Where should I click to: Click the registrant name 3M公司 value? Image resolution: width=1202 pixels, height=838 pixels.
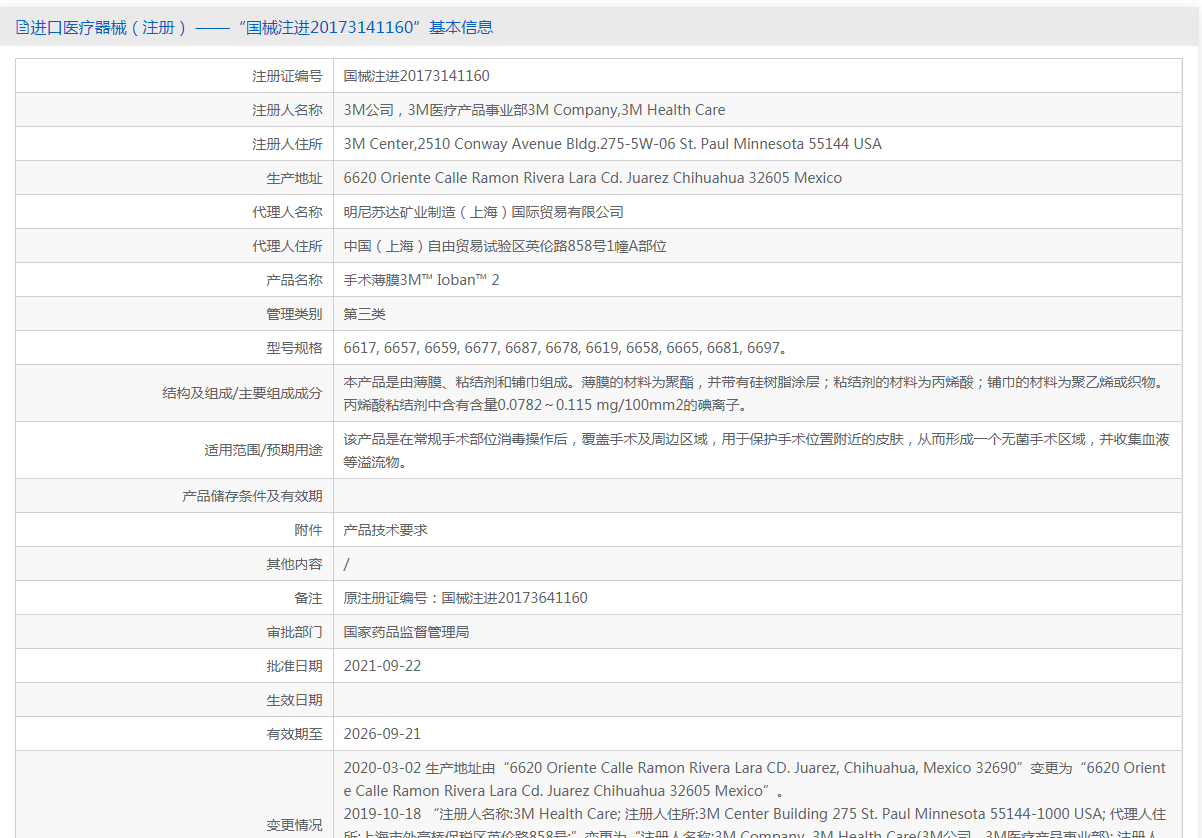point(535,110)
